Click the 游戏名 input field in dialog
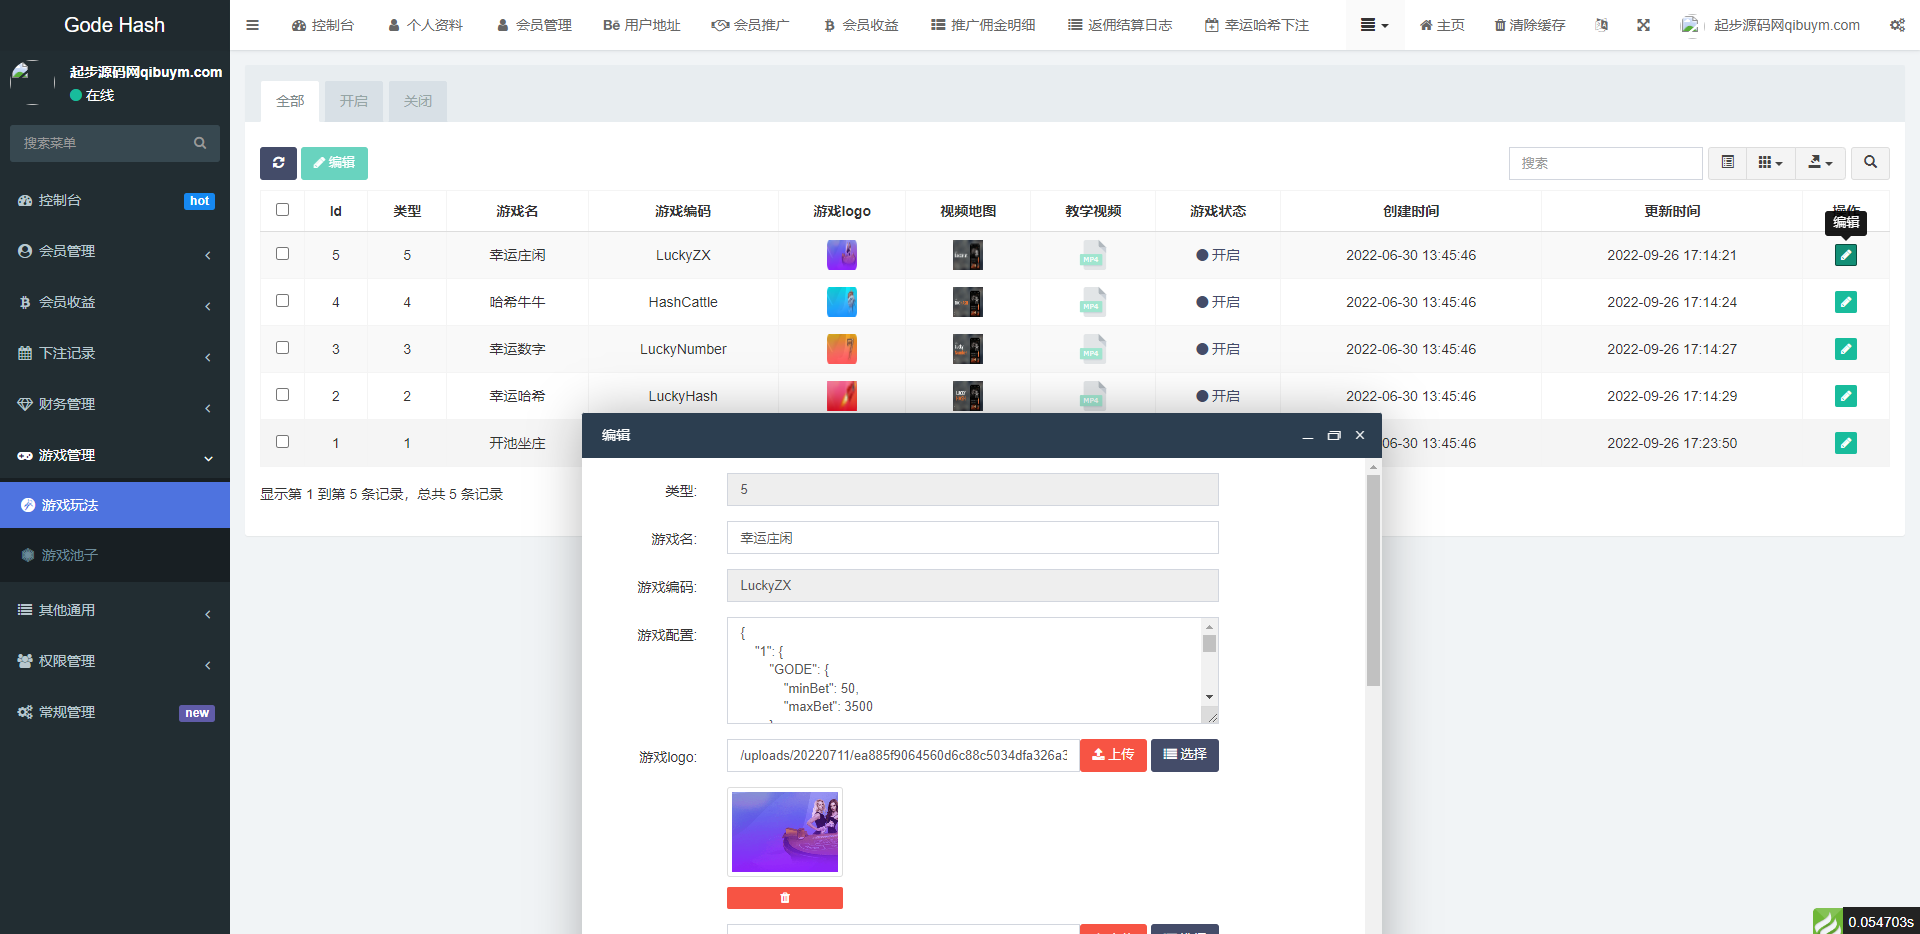The image size is (1920, 934). click(972, 538)
